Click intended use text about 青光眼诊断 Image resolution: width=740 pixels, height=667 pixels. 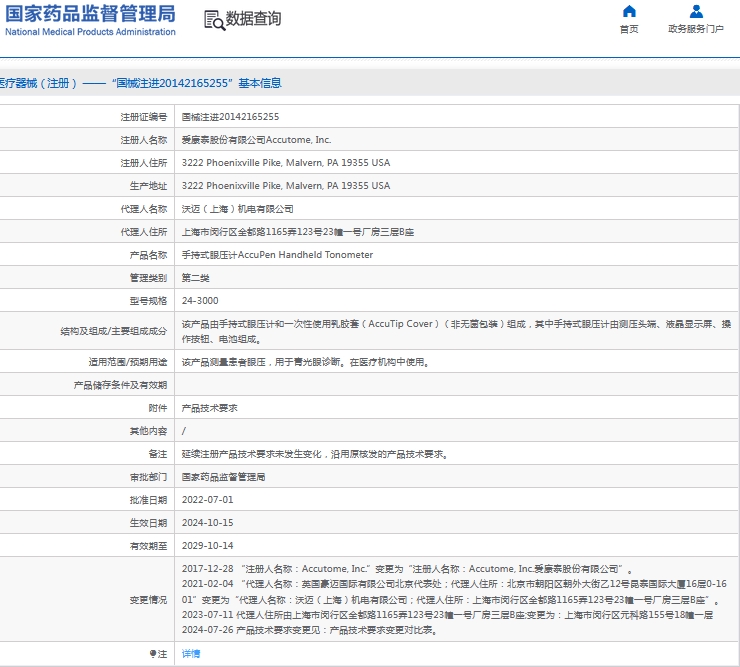point(305,362)
